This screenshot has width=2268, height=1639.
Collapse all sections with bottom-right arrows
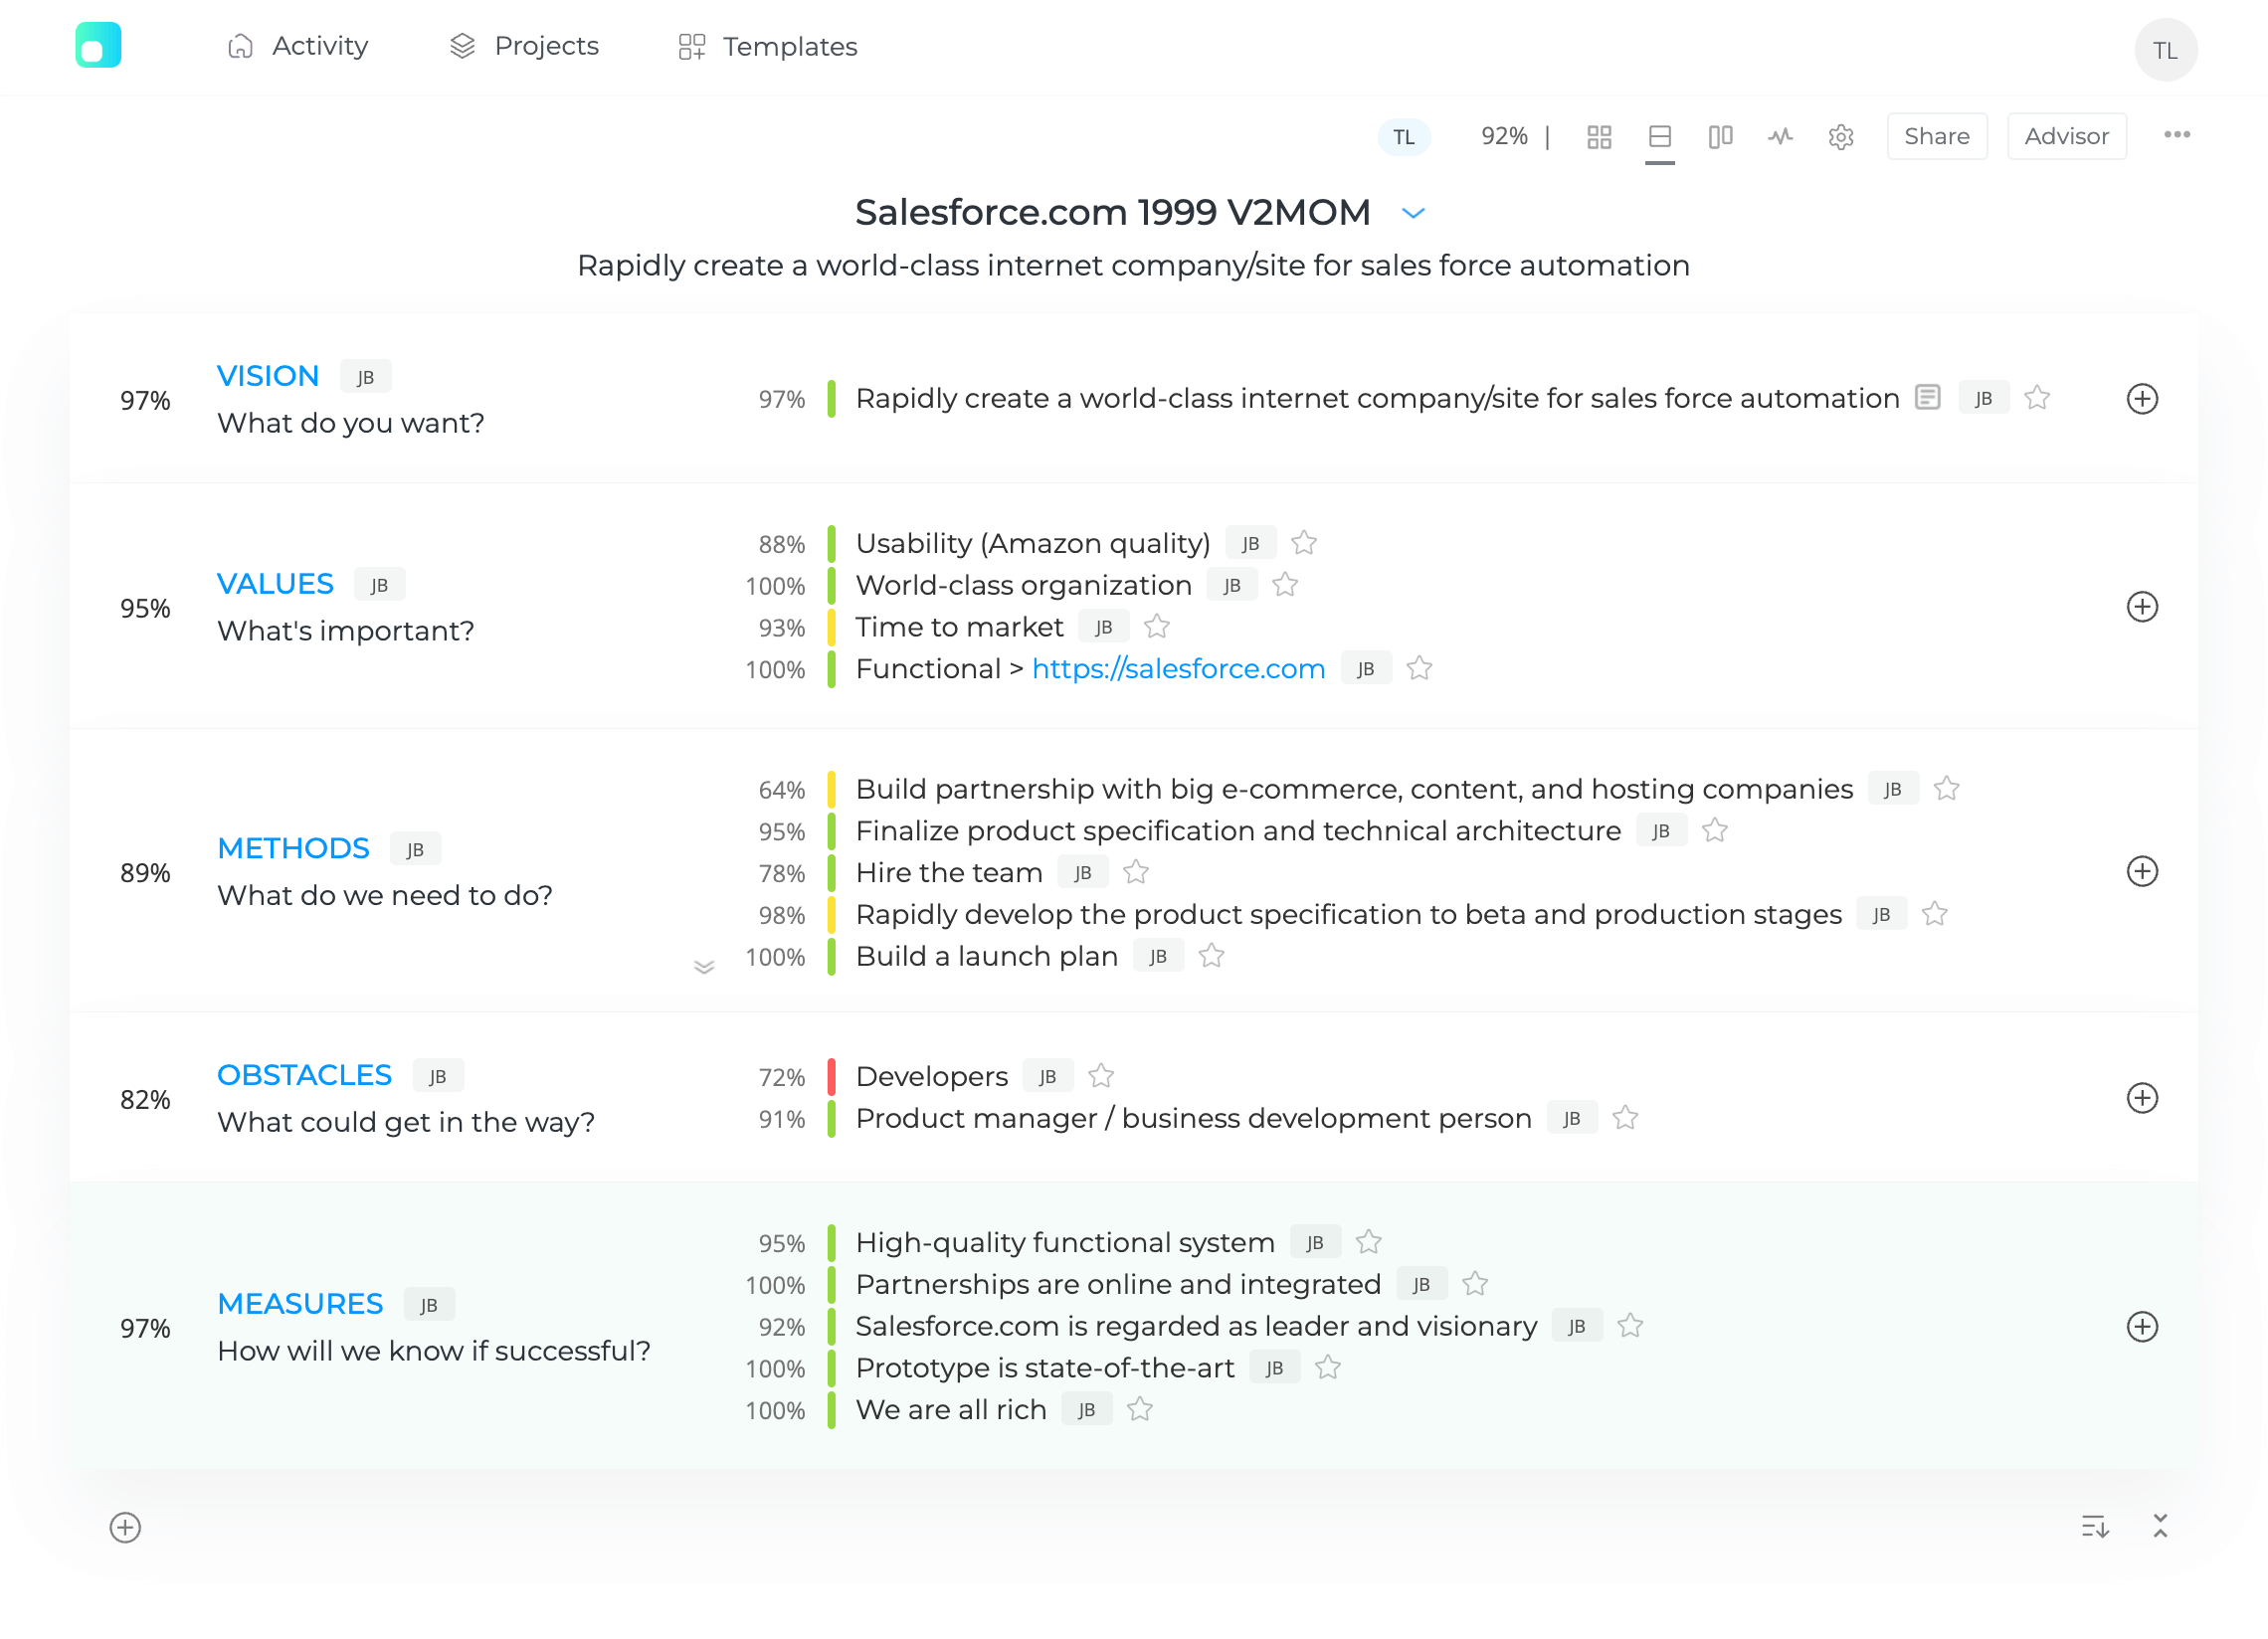click(x=2160, y=1526)
